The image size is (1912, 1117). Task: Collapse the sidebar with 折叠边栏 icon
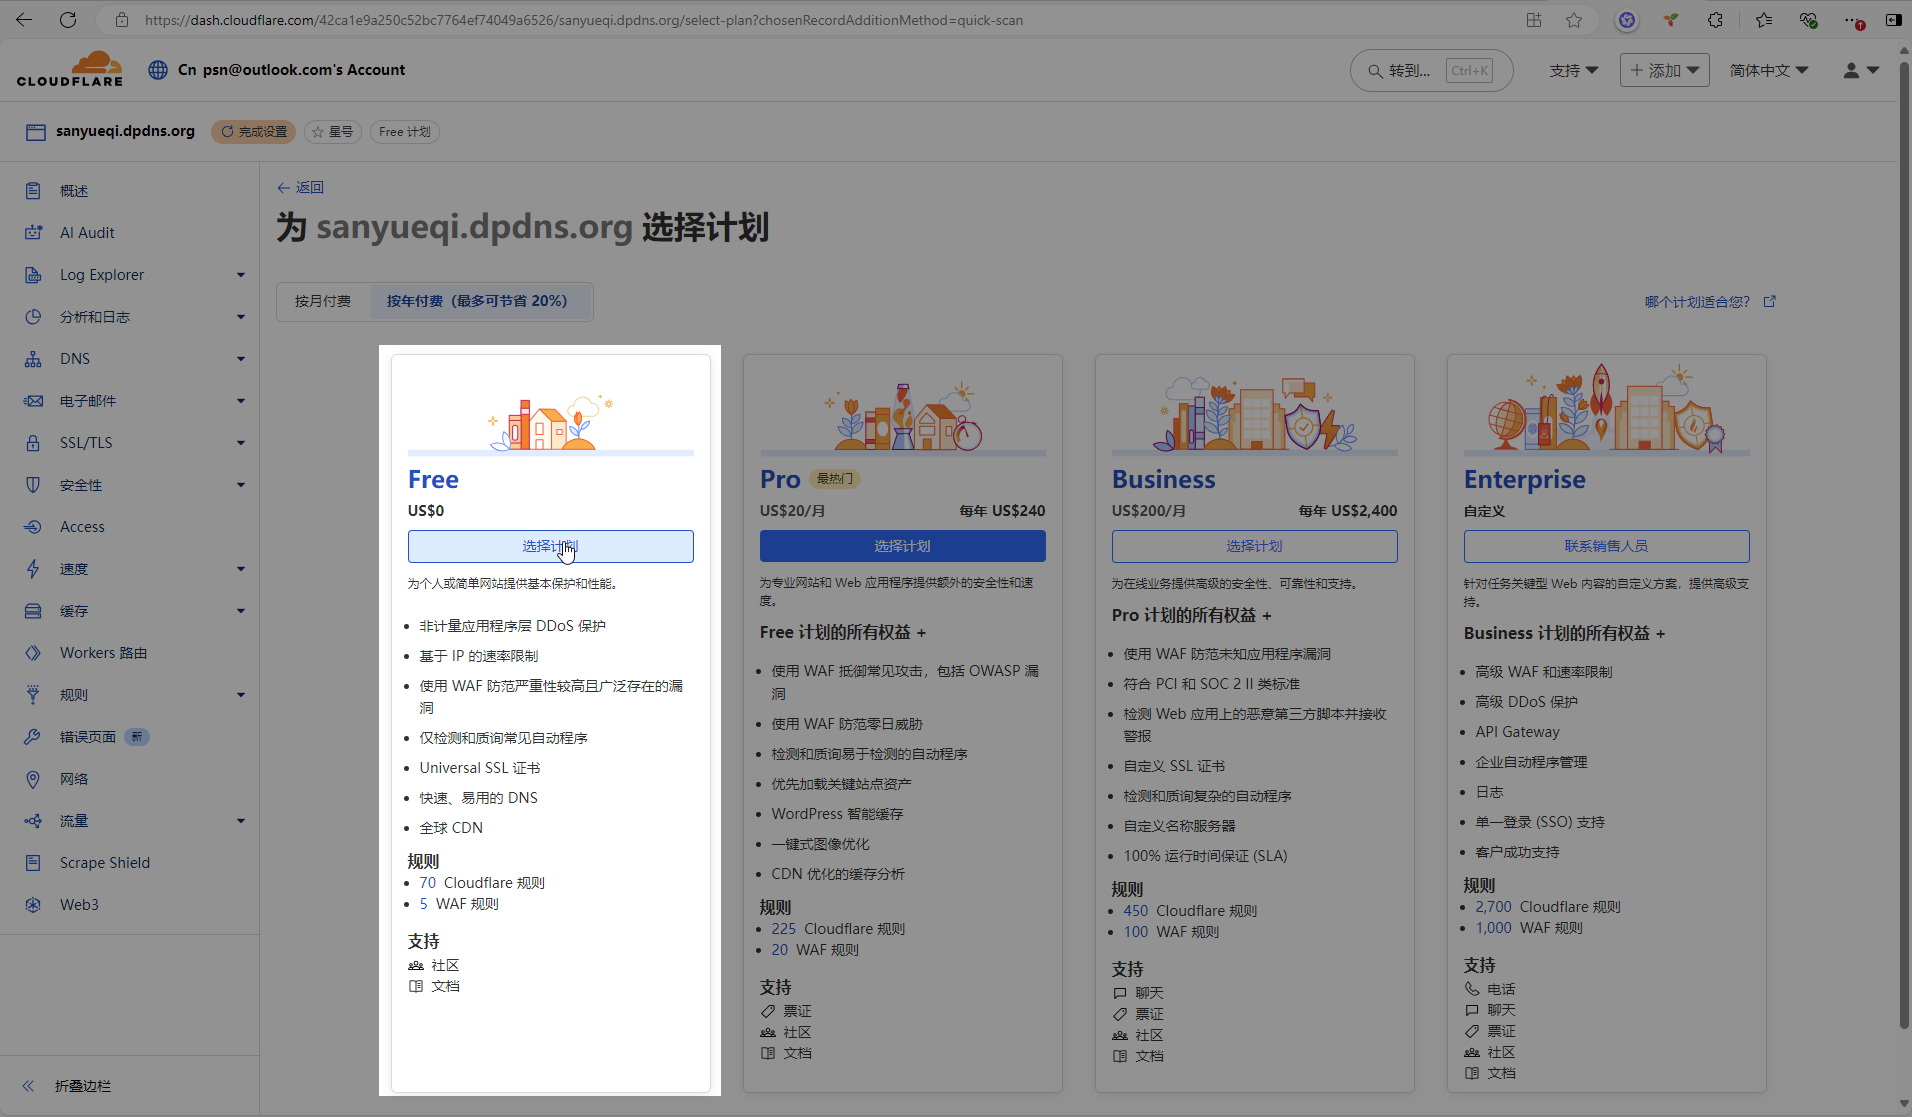tap(29, 1086)
